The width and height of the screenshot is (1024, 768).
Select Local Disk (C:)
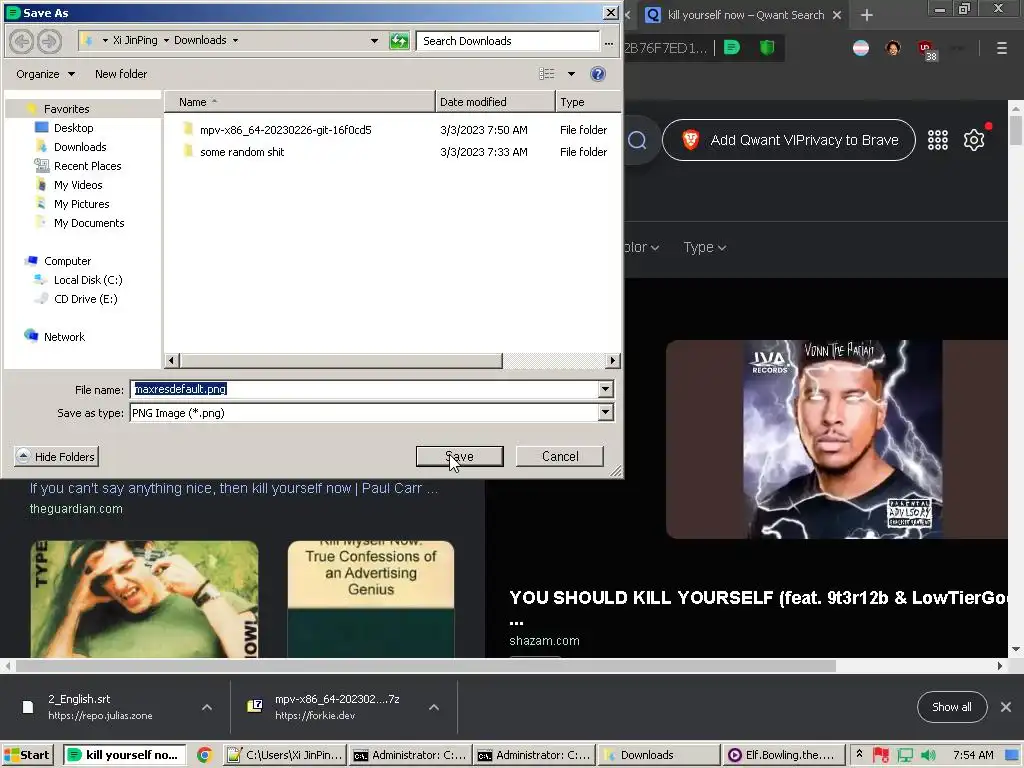88,280
